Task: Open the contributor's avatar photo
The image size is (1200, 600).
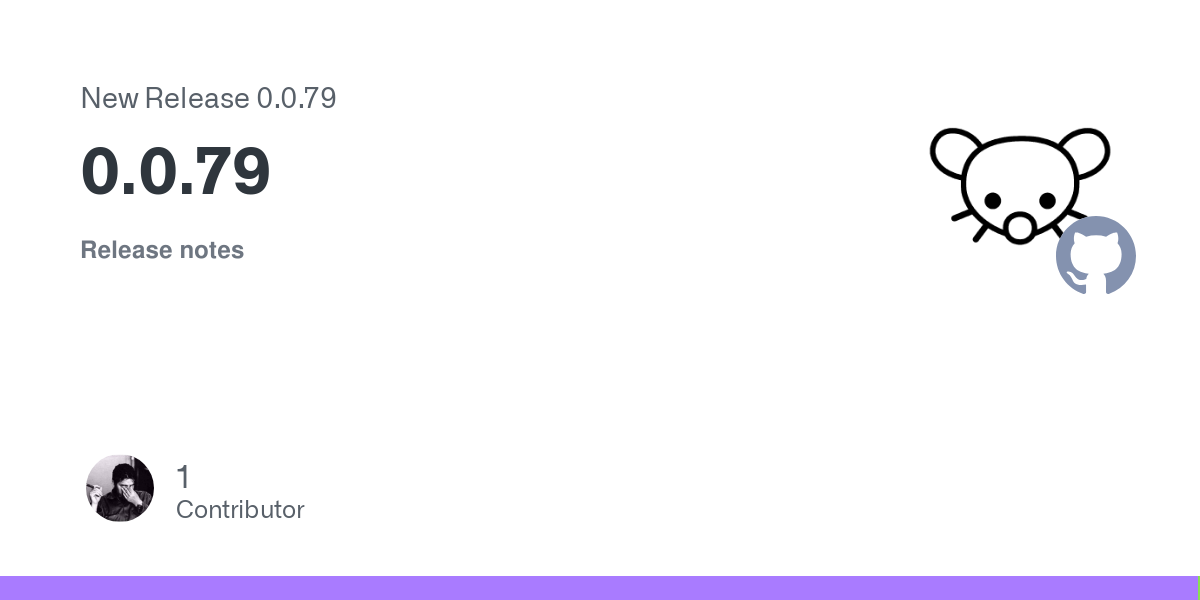Action: [120, 488]
